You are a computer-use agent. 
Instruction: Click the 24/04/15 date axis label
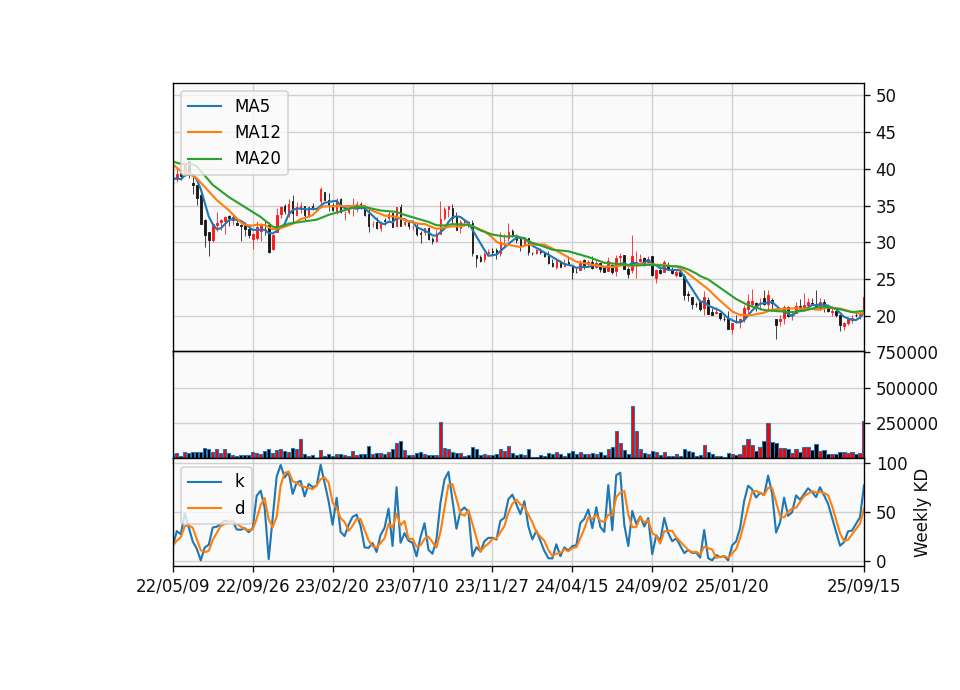(572, 587)
